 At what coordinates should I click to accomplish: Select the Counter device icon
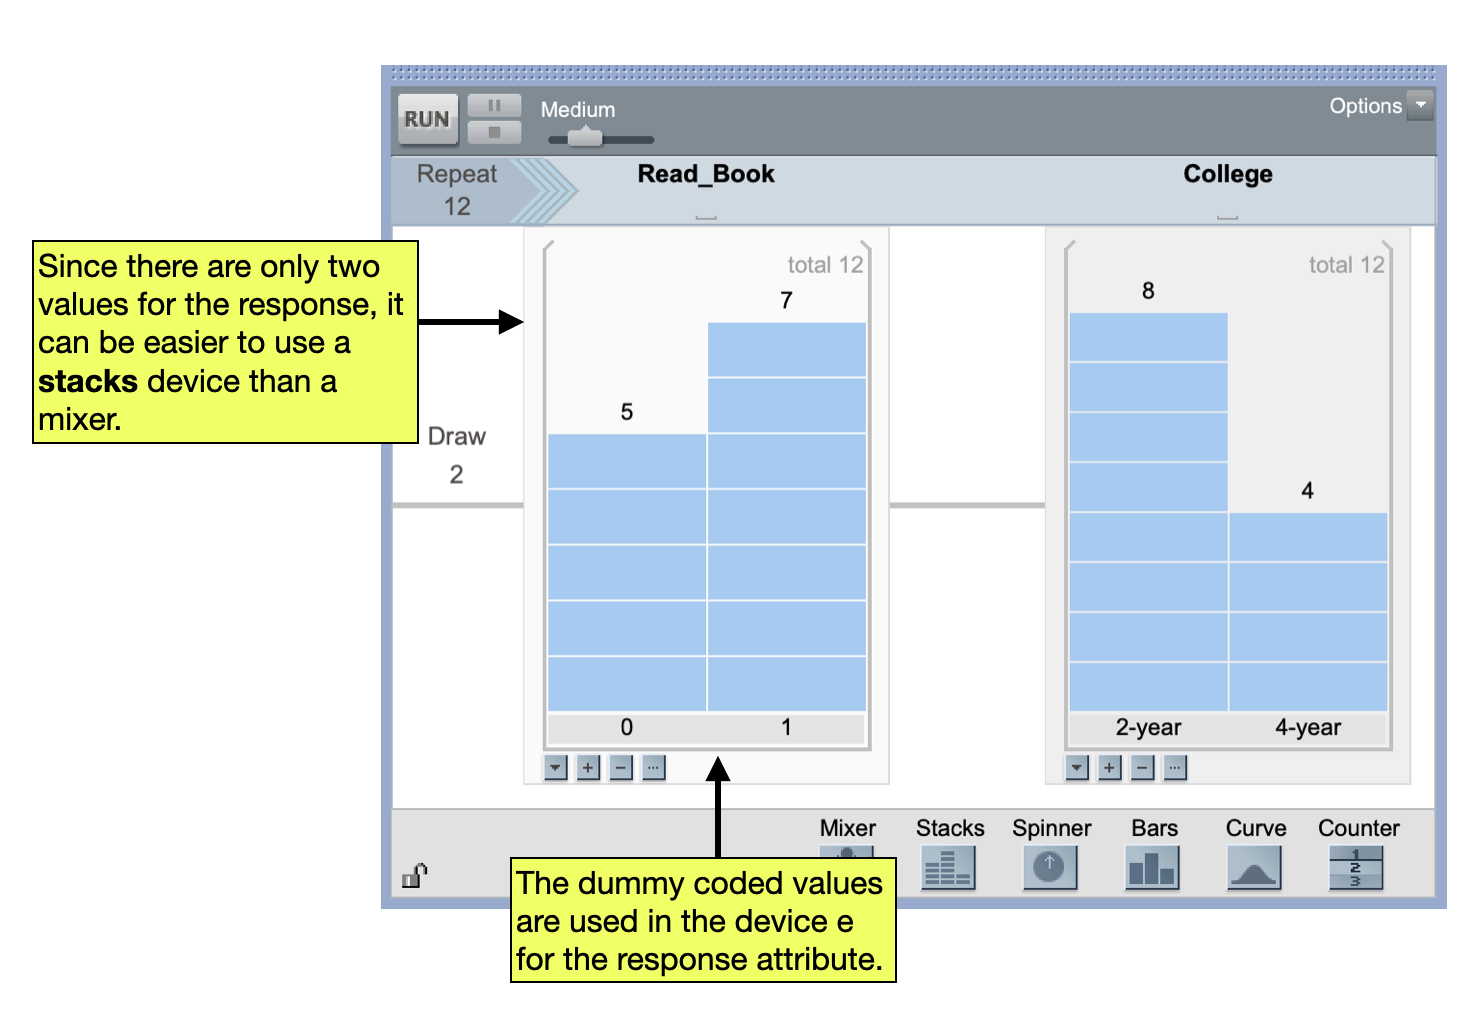(1356, 868)
